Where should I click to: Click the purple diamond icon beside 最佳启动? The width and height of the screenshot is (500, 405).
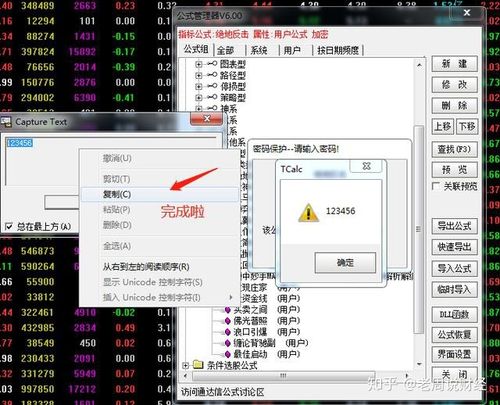point(228,354)
